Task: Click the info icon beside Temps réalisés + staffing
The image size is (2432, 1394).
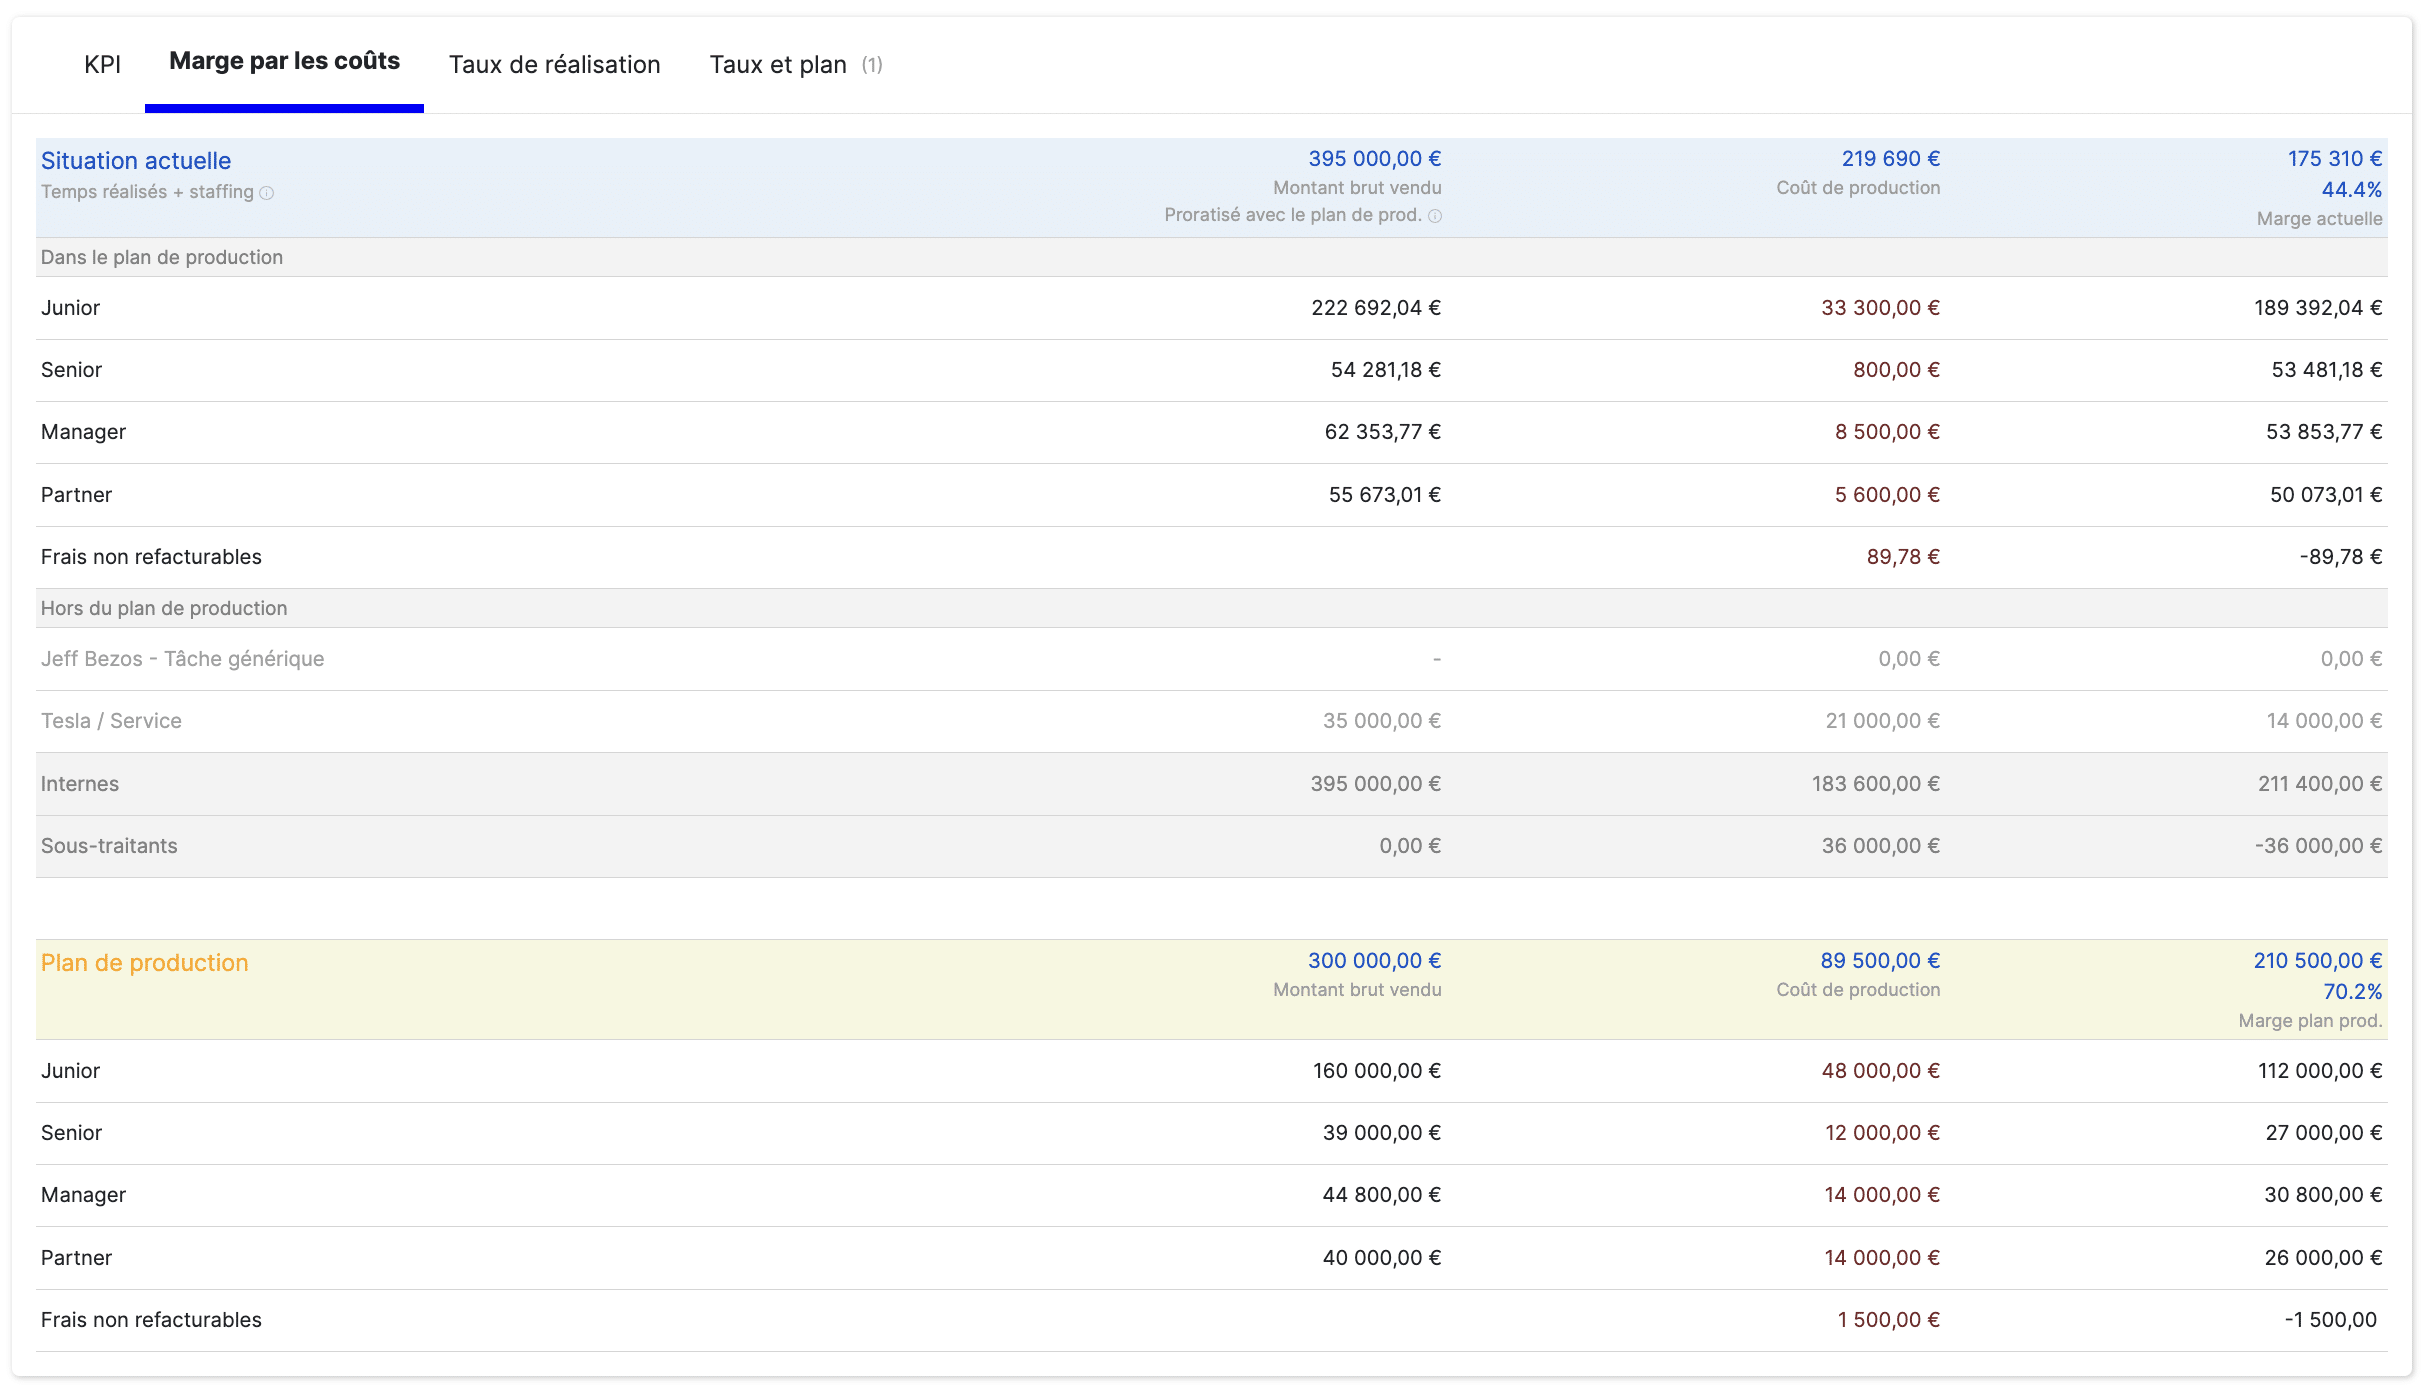Action: click(x=267, y=193)
